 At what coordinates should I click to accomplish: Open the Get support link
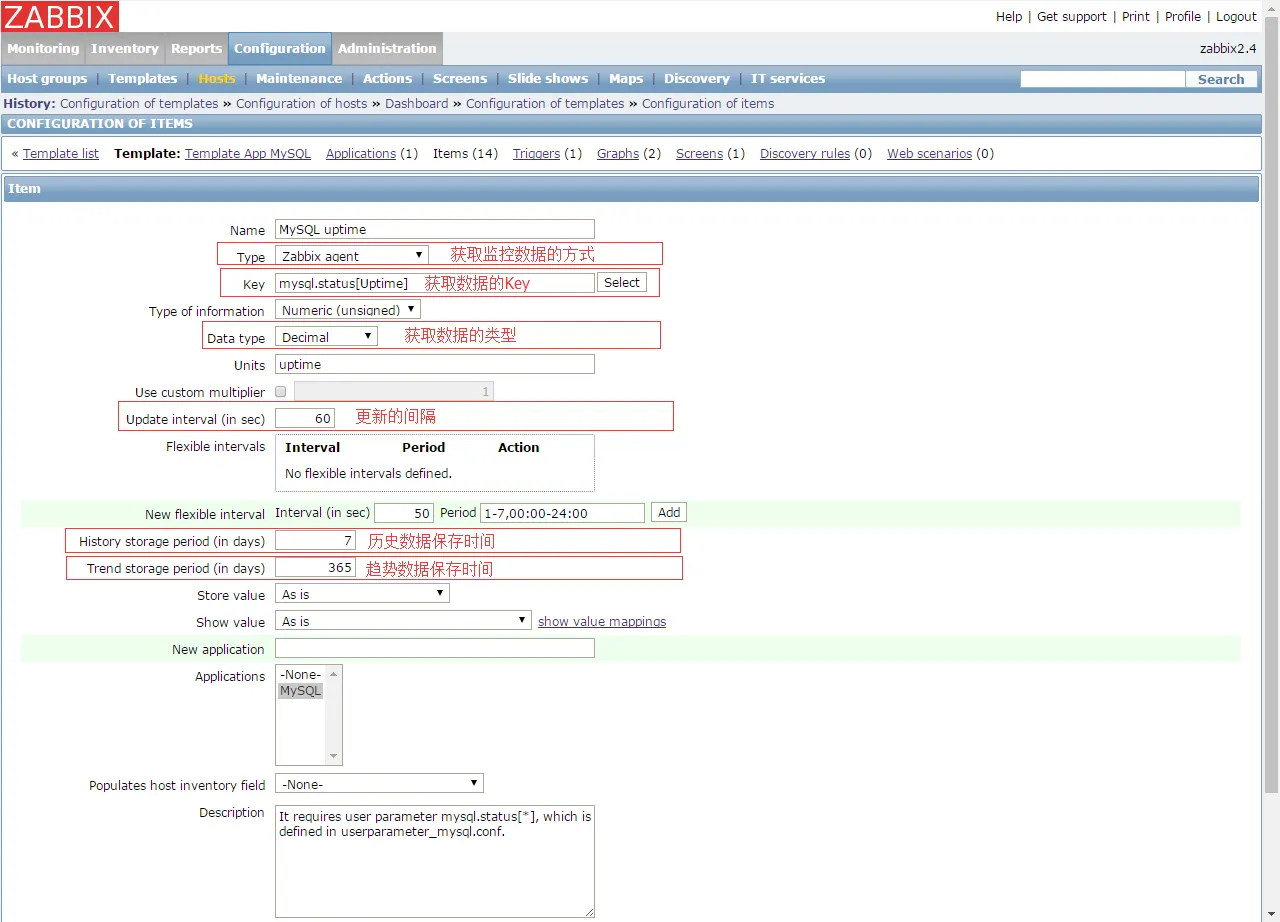(x=1072, y=16)
